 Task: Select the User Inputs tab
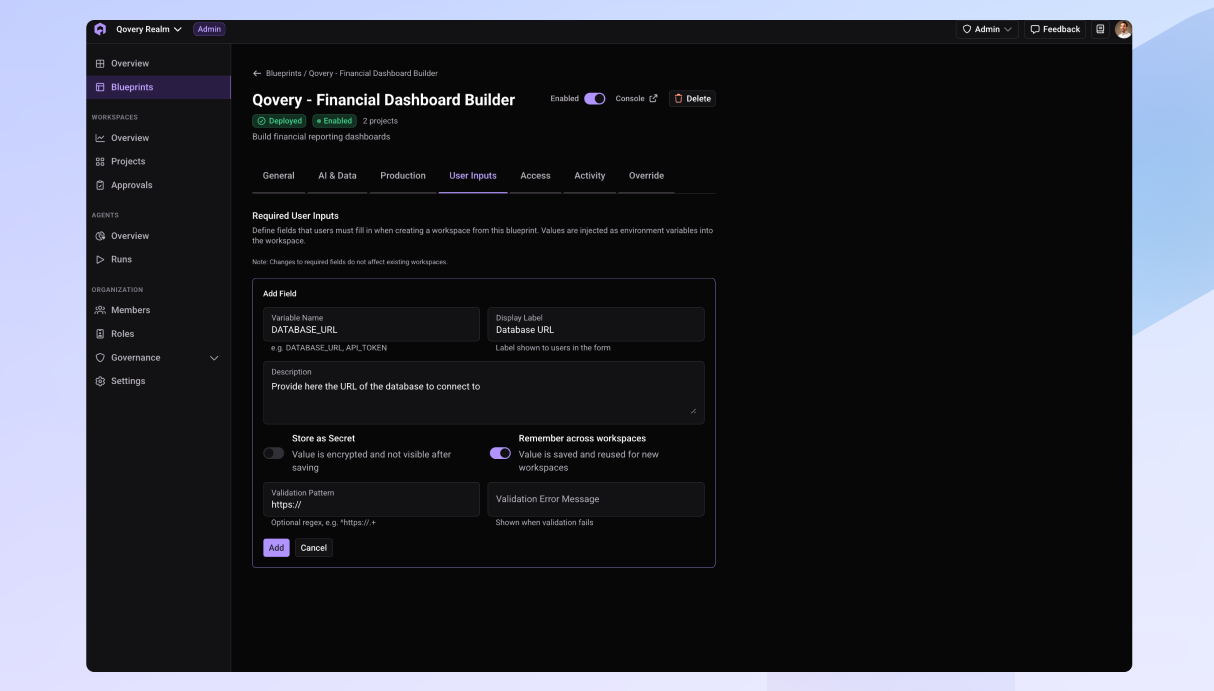(473, 176)
